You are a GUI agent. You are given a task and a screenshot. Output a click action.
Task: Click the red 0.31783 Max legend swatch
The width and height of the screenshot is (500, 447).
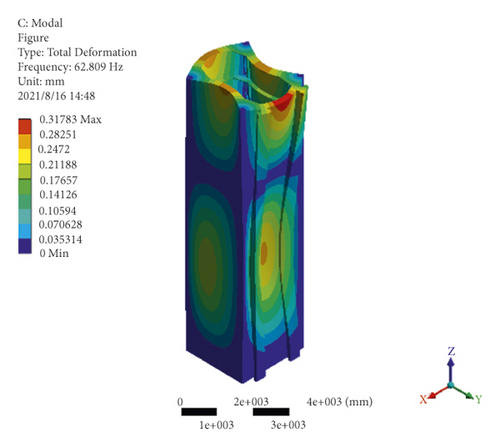click(x=25, y=127)
